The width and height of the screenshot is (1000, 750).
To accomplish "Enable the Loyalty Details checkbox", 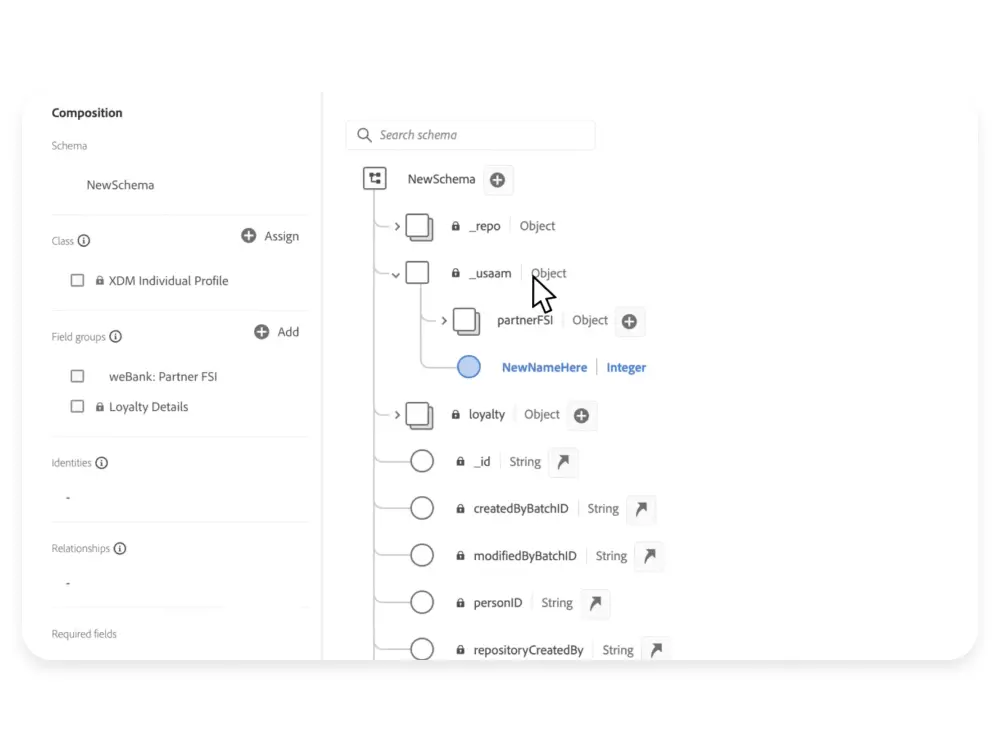I will 77,407.
